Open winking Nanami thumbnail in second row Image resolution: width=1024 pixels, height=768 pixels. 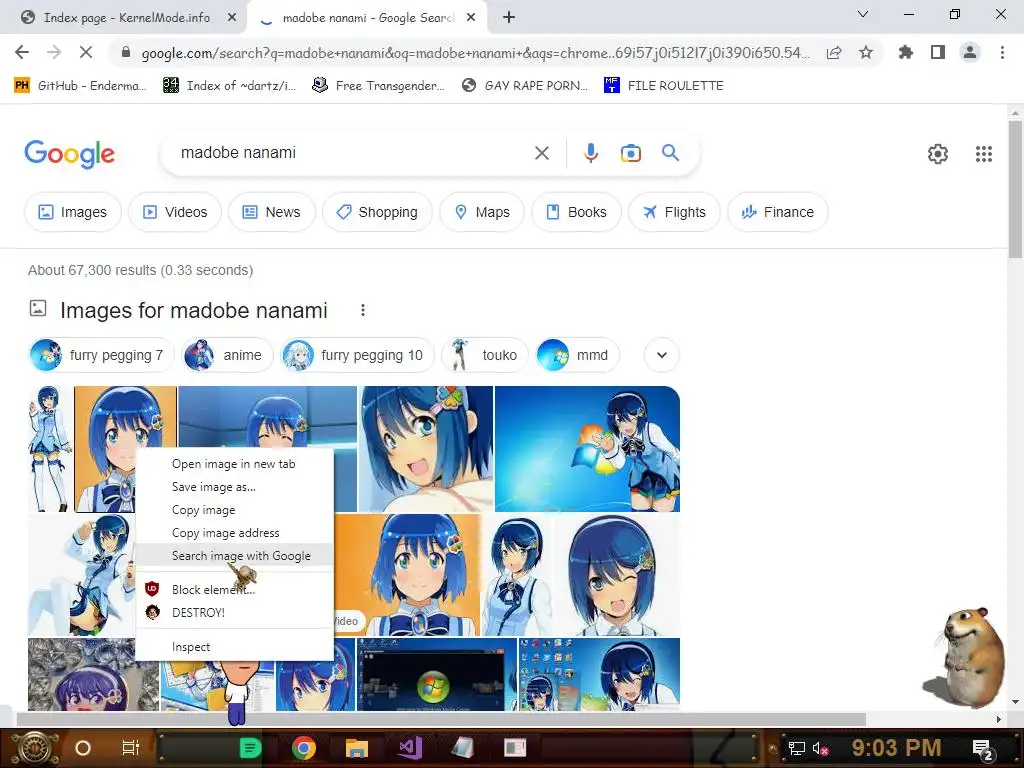point(616,575)
